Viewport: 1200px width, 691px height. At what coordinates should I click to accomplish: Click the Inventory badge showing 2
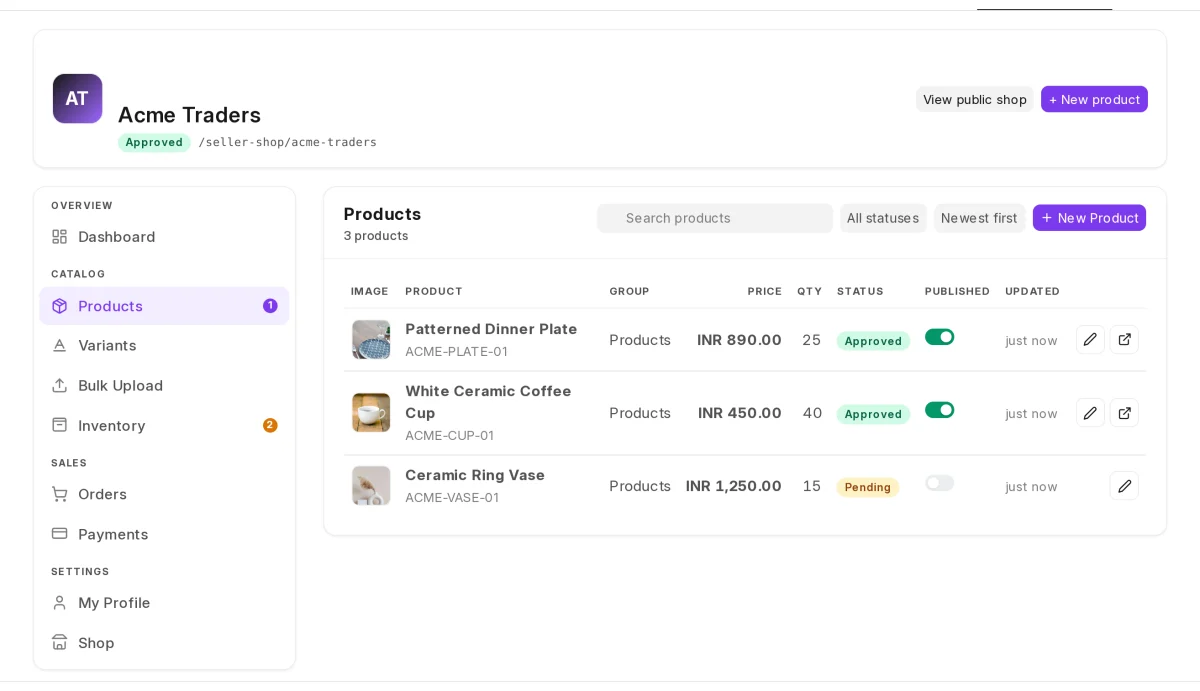pyautogui.click(x=270, y=425)
